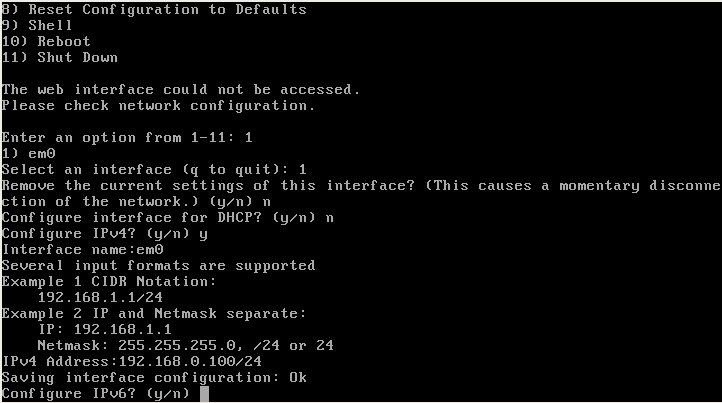Click the Netmask 255.255.255.0 example line

tap(185, 345)
